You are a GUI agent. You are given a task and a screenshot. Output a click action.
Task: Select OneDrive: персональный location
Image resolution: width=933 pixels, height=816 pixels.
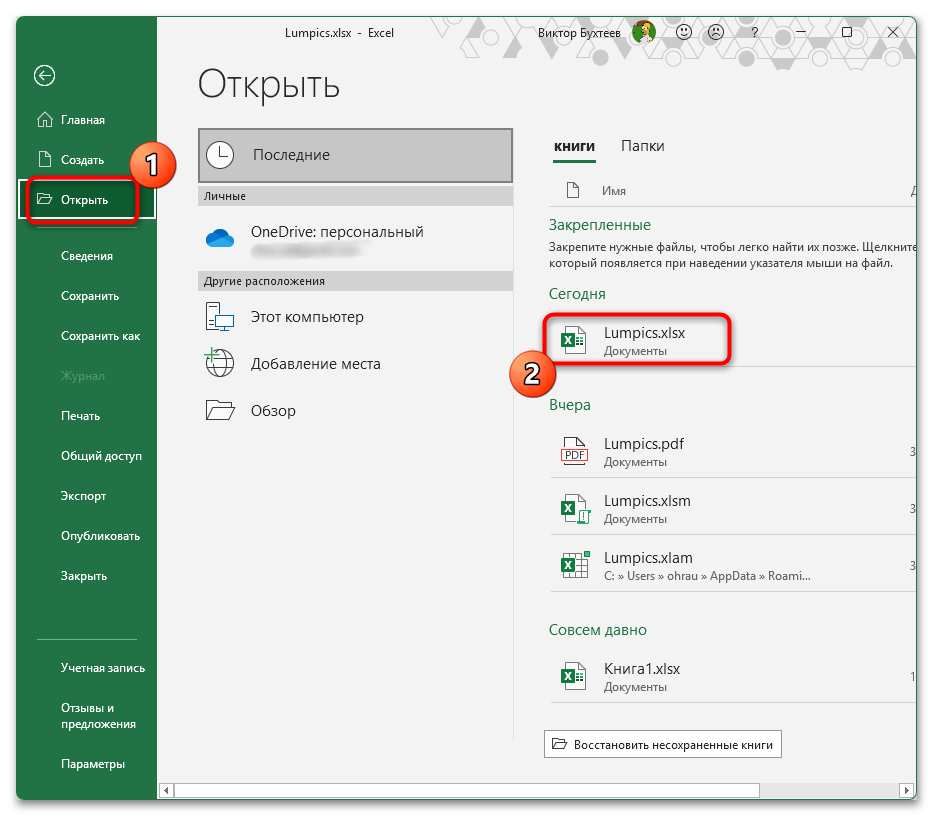click(355, 238)
